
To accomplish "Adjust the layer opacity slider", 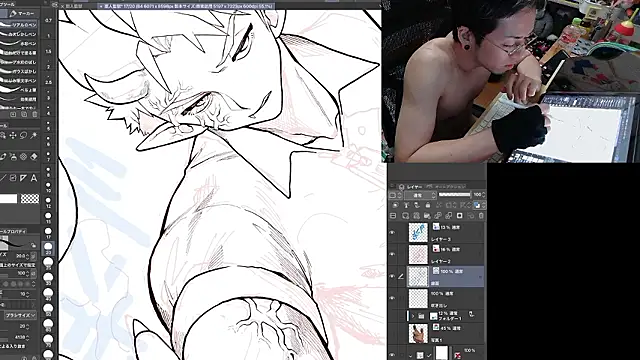I will coord(454,195).
